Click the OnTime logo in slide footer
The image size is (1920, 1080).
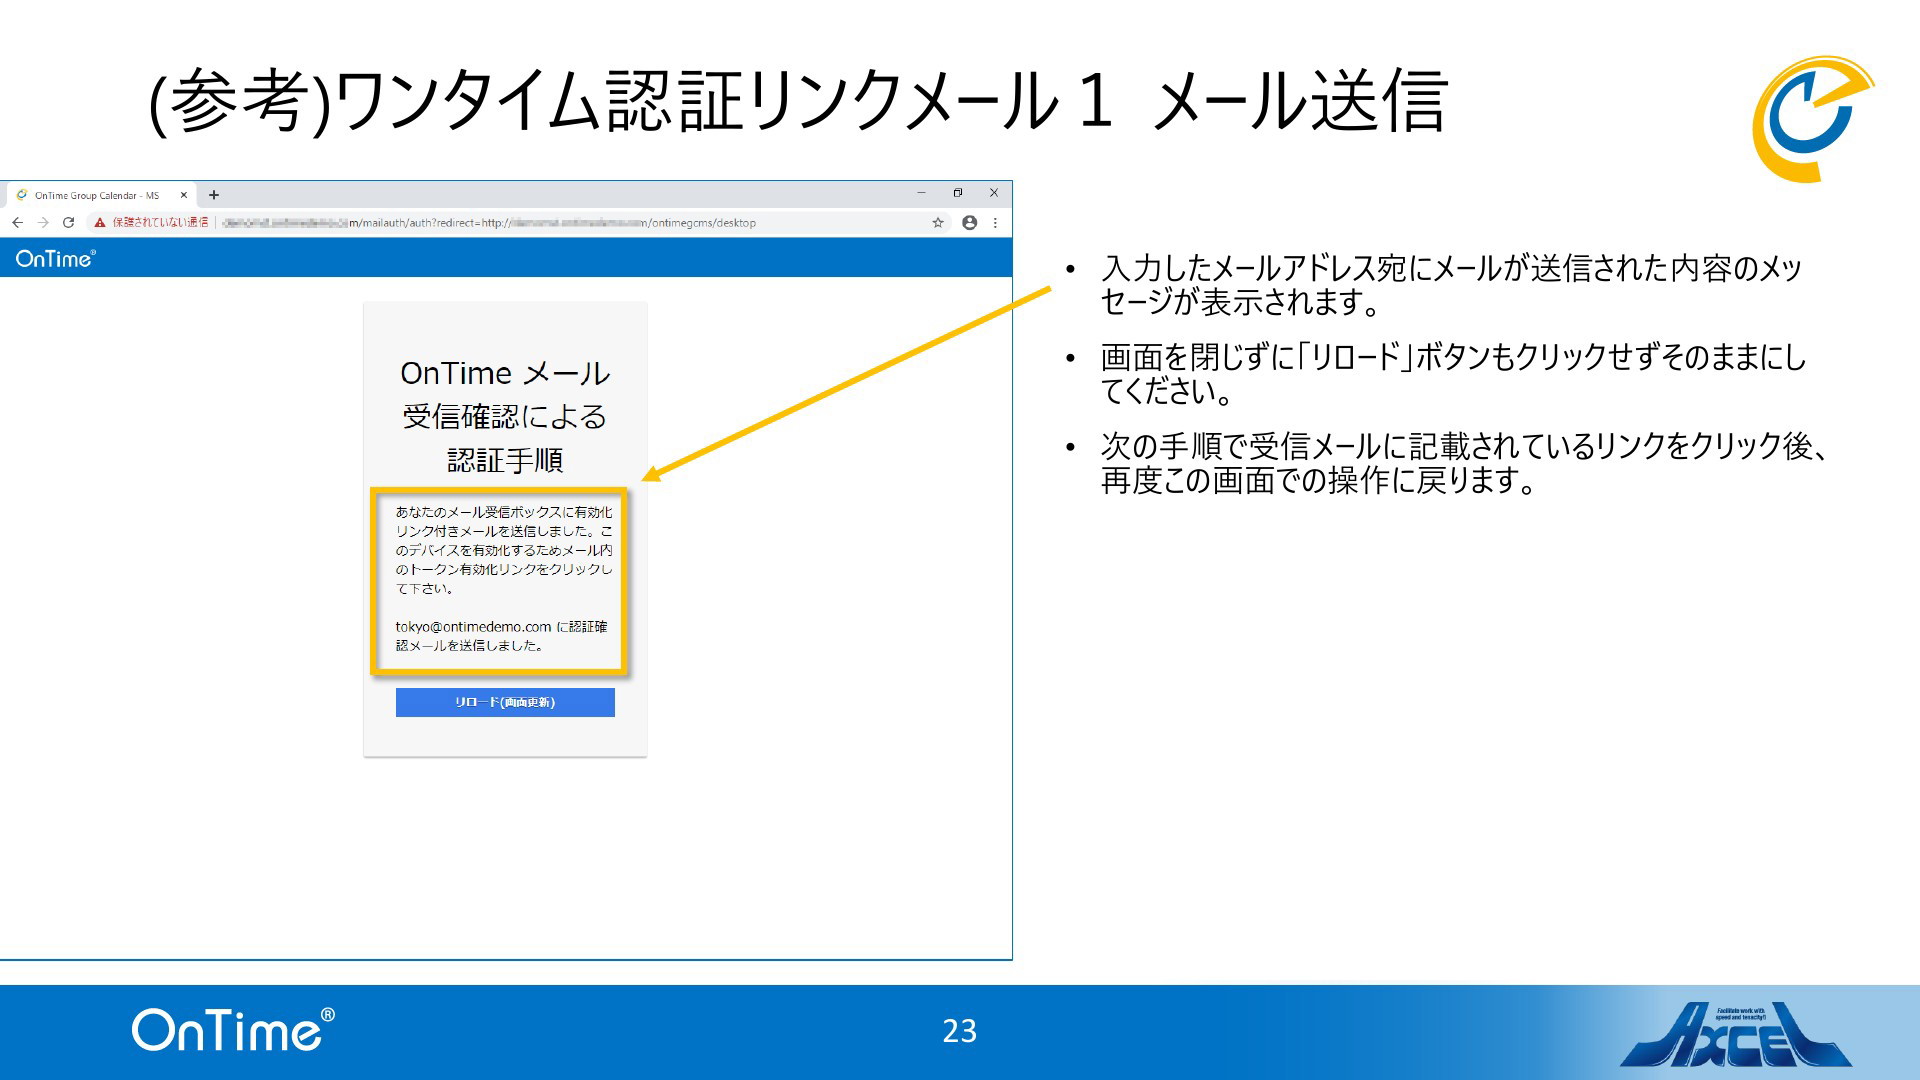point(233,1030)
